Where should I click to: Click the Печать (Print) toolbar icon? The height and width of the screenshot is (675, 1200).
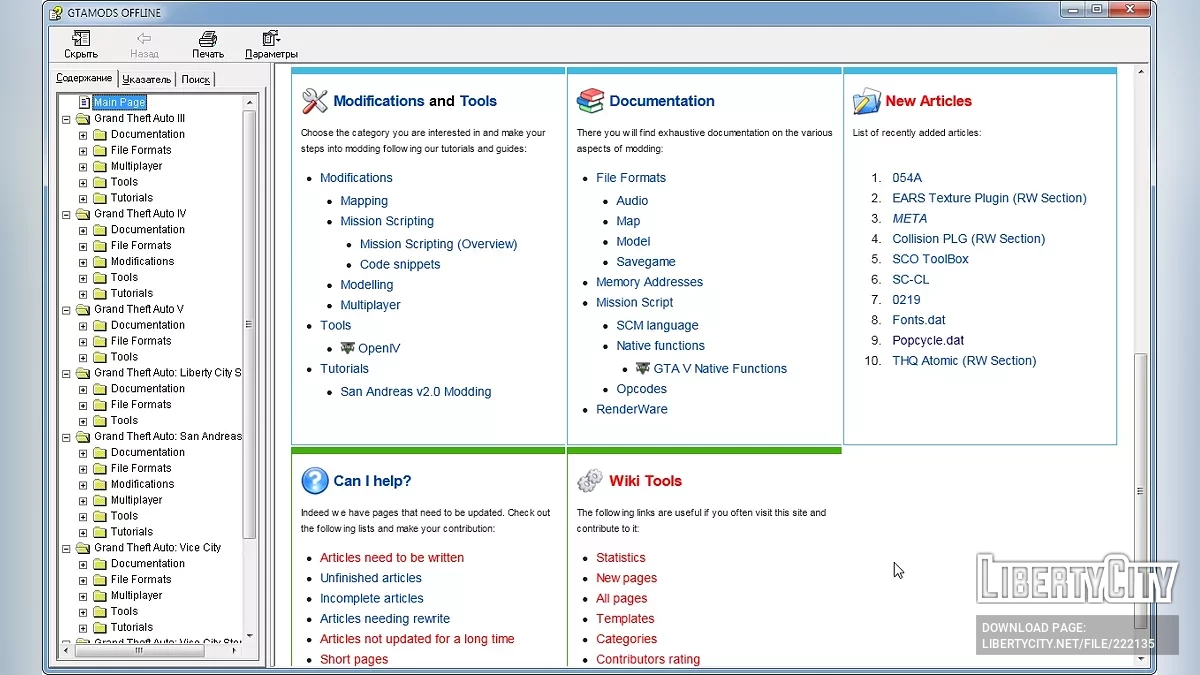click(x=208, y=40)
